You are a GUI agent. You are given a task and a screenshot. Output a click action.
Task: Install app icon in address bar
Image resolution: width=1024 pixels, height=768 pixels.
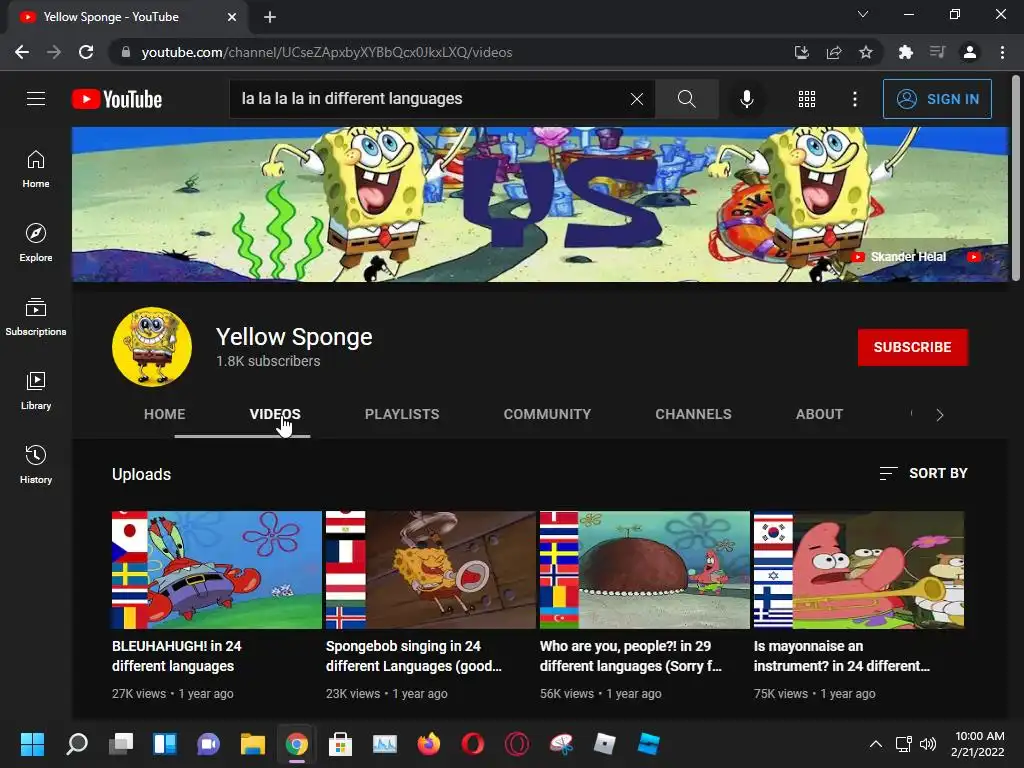[x=802, y=52]
